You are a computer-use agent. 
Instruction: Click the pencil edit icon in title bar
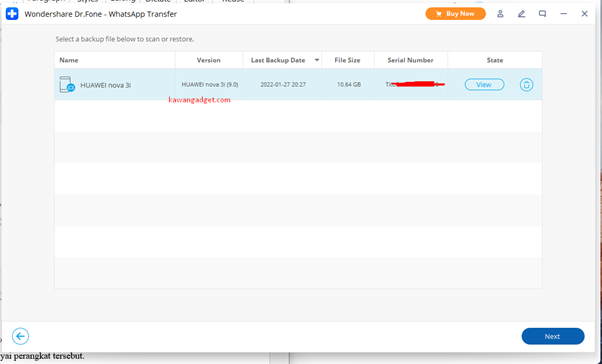(521, 14)
